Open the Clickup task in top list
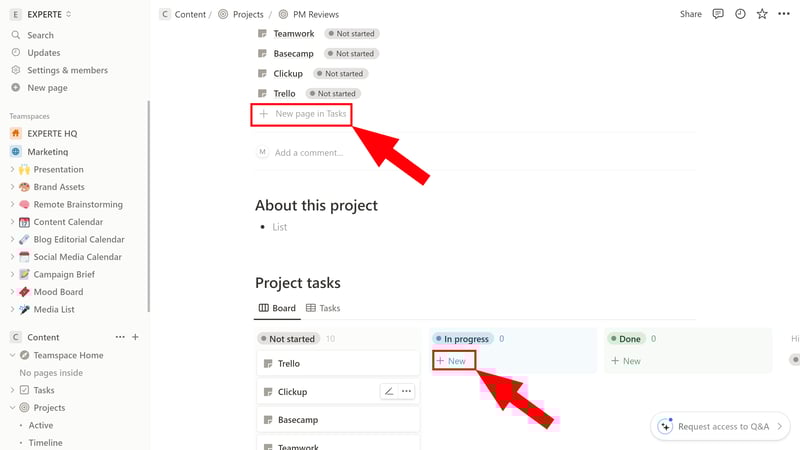The image size is (800, 450). point(288,73)
